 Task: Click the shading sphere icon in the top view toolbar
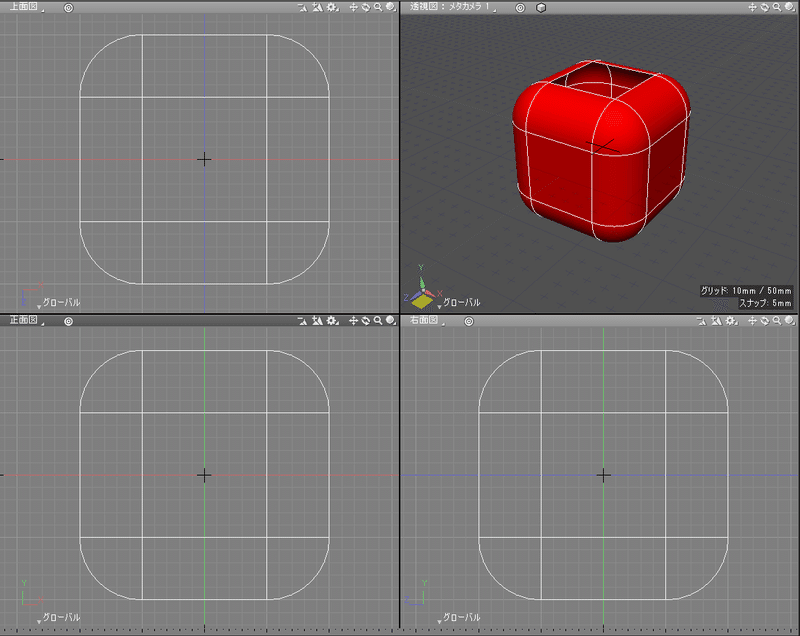click(x=392, y=8)
